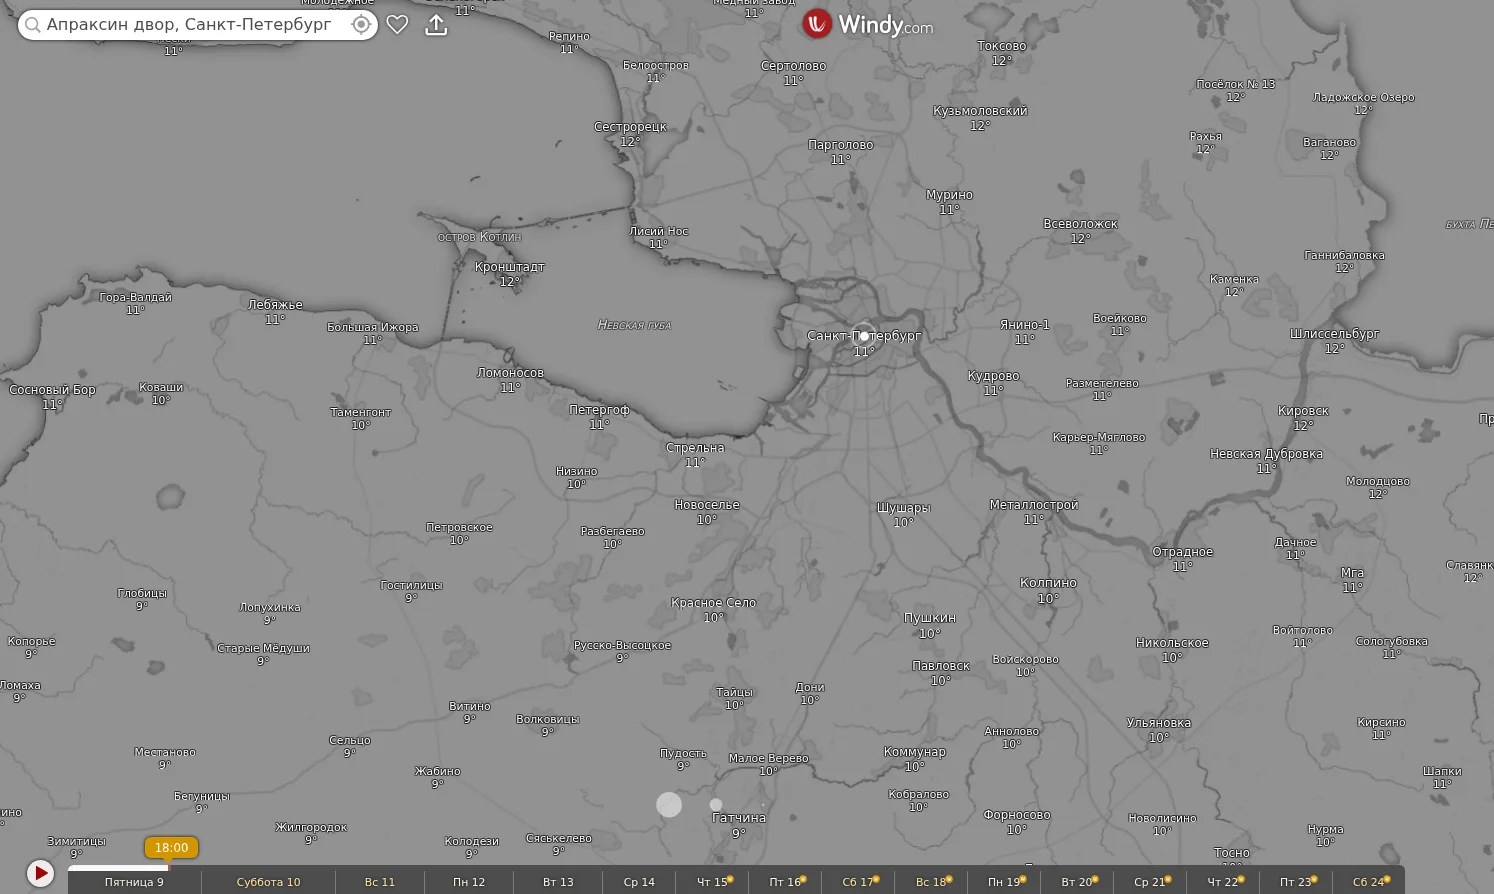1494x894 pixels.
Task: Jump to Пн 19 on the timeline
Action: point(1005,882)
